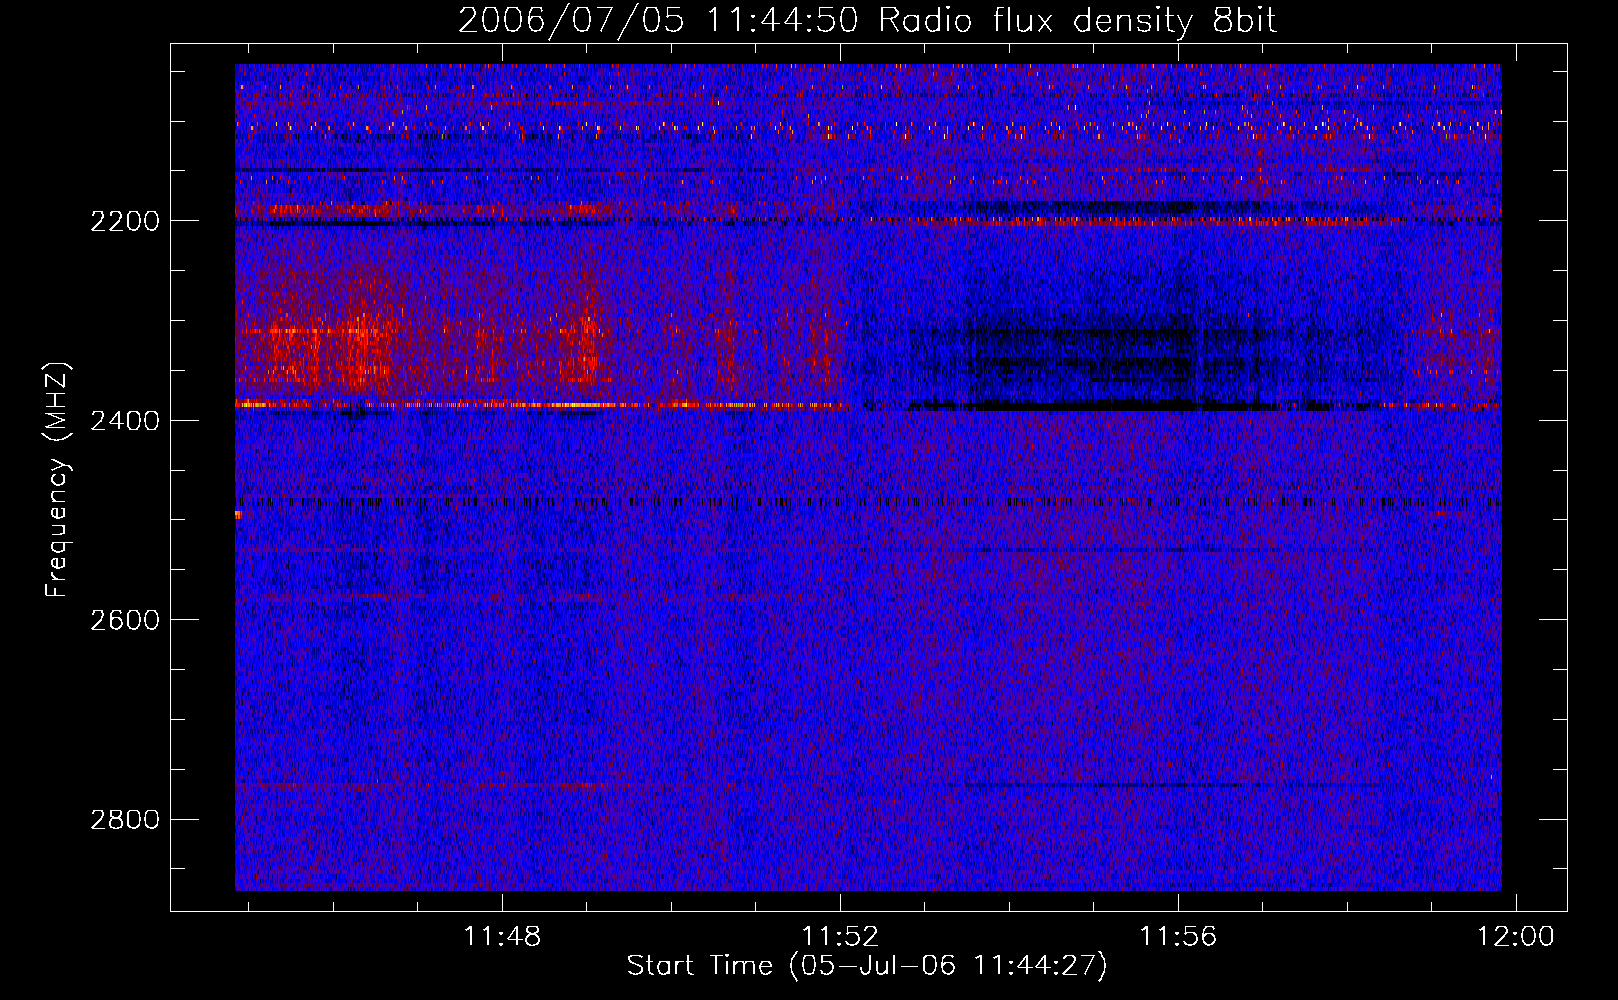Screen dimensions: 1618x1000
Task: Click the "Frequency (MHZ)" y-axis label
Action: tap(58, 479)
